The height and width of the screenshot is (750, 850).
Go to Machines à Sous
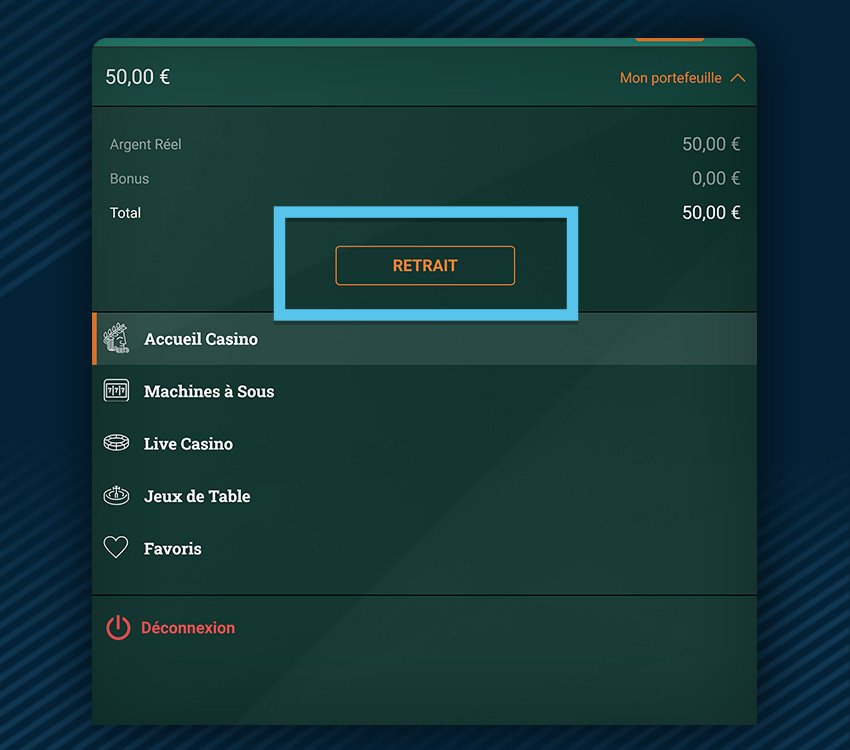(x=209, y=391)
